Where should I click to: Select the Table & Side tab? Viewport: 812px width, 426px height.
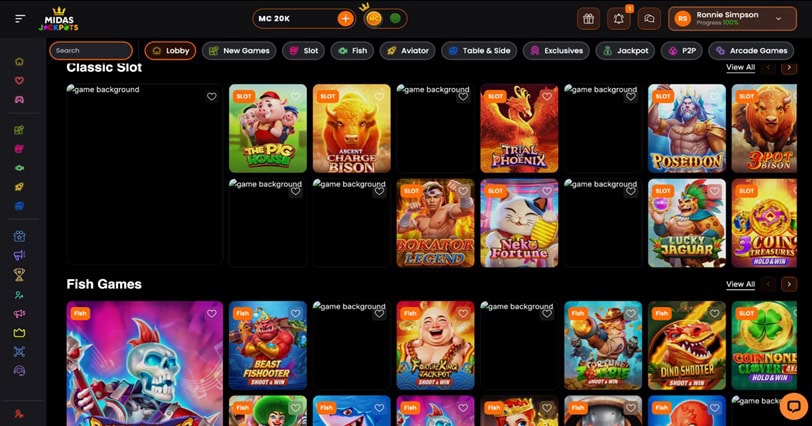coord(479,51)
